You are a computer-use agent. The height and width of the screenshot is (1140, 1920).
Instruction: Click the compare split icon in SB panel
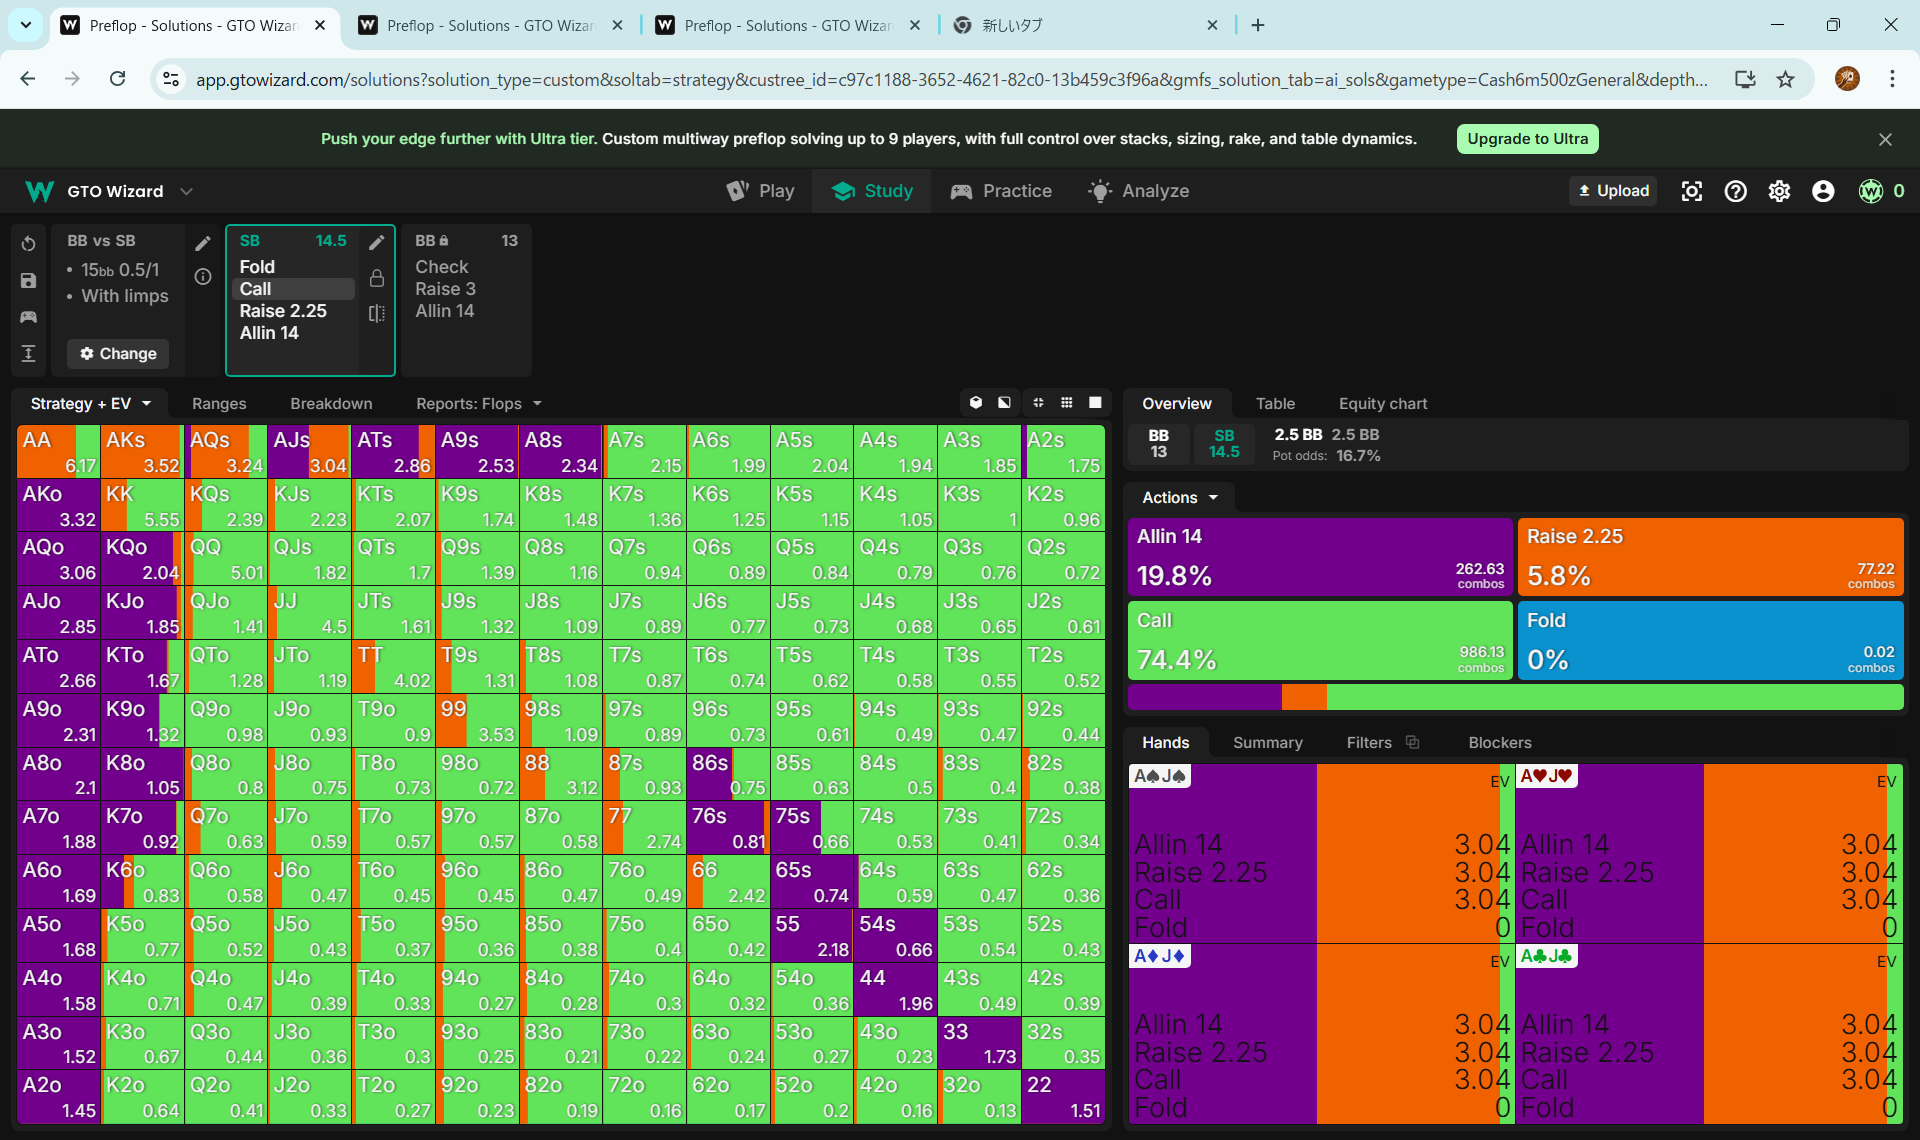pos(377,313)
